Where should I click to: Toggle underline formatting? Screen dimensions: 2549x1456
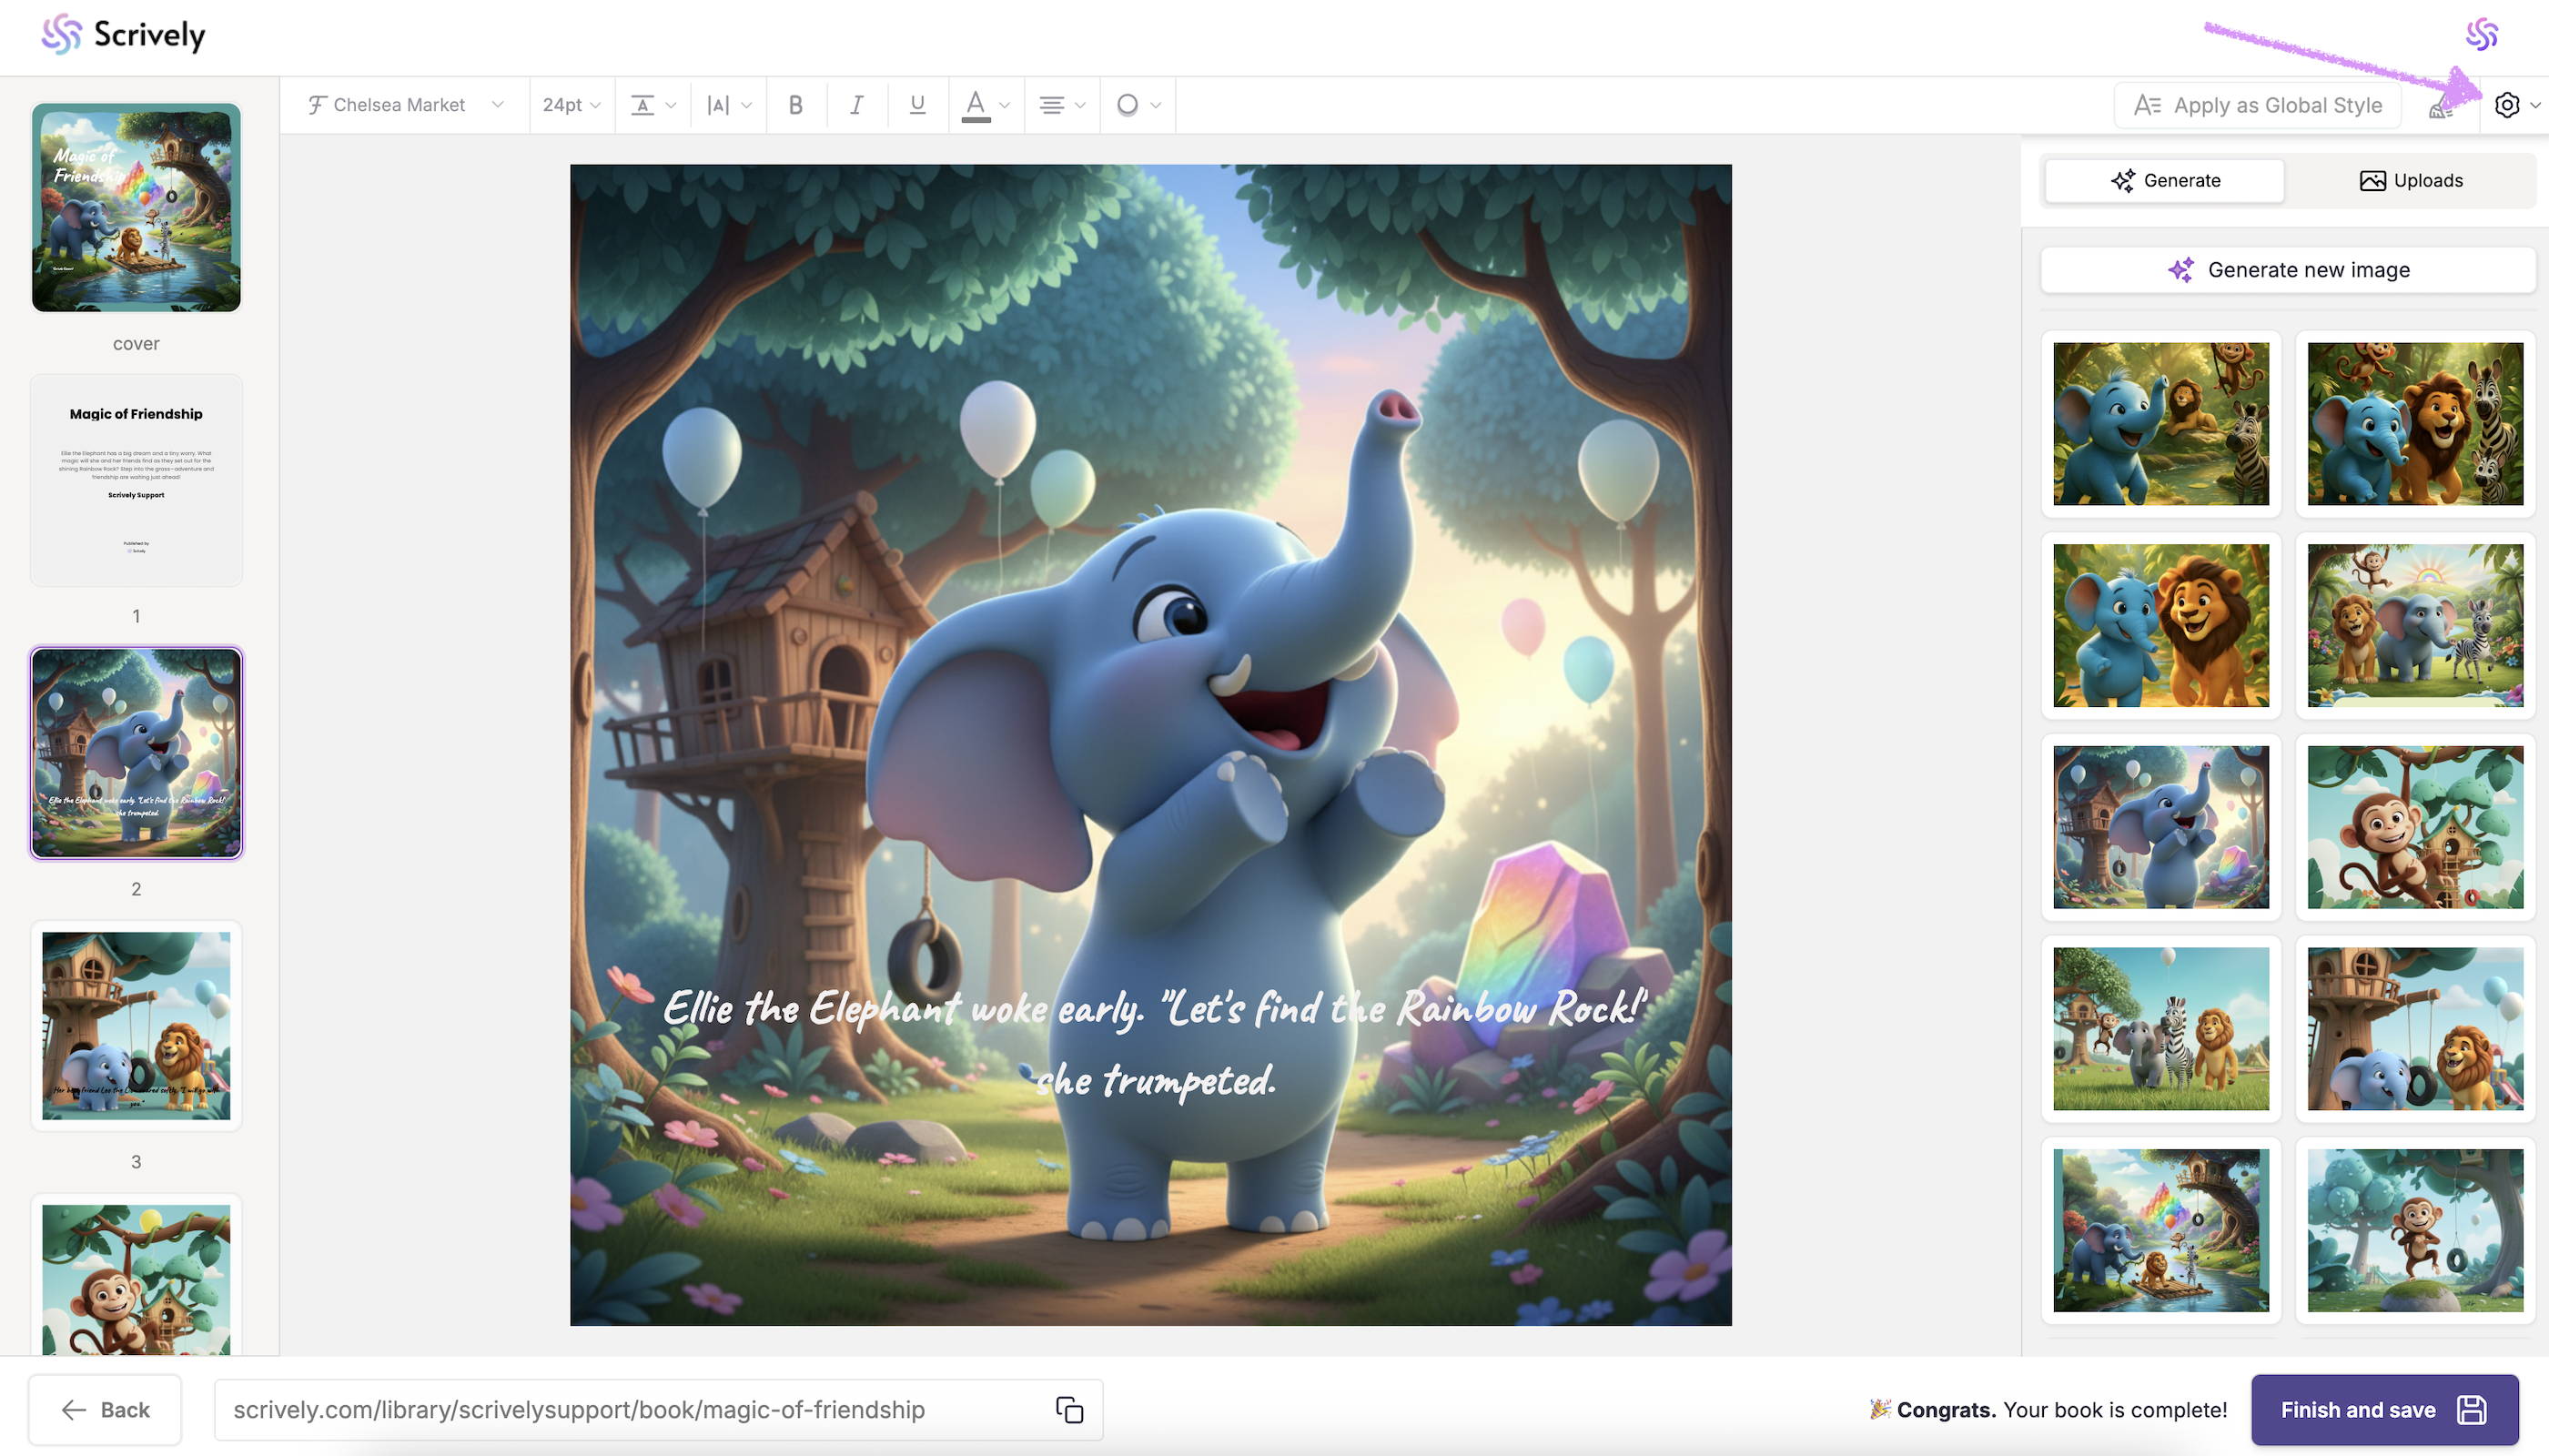click(x=917, y=105)
